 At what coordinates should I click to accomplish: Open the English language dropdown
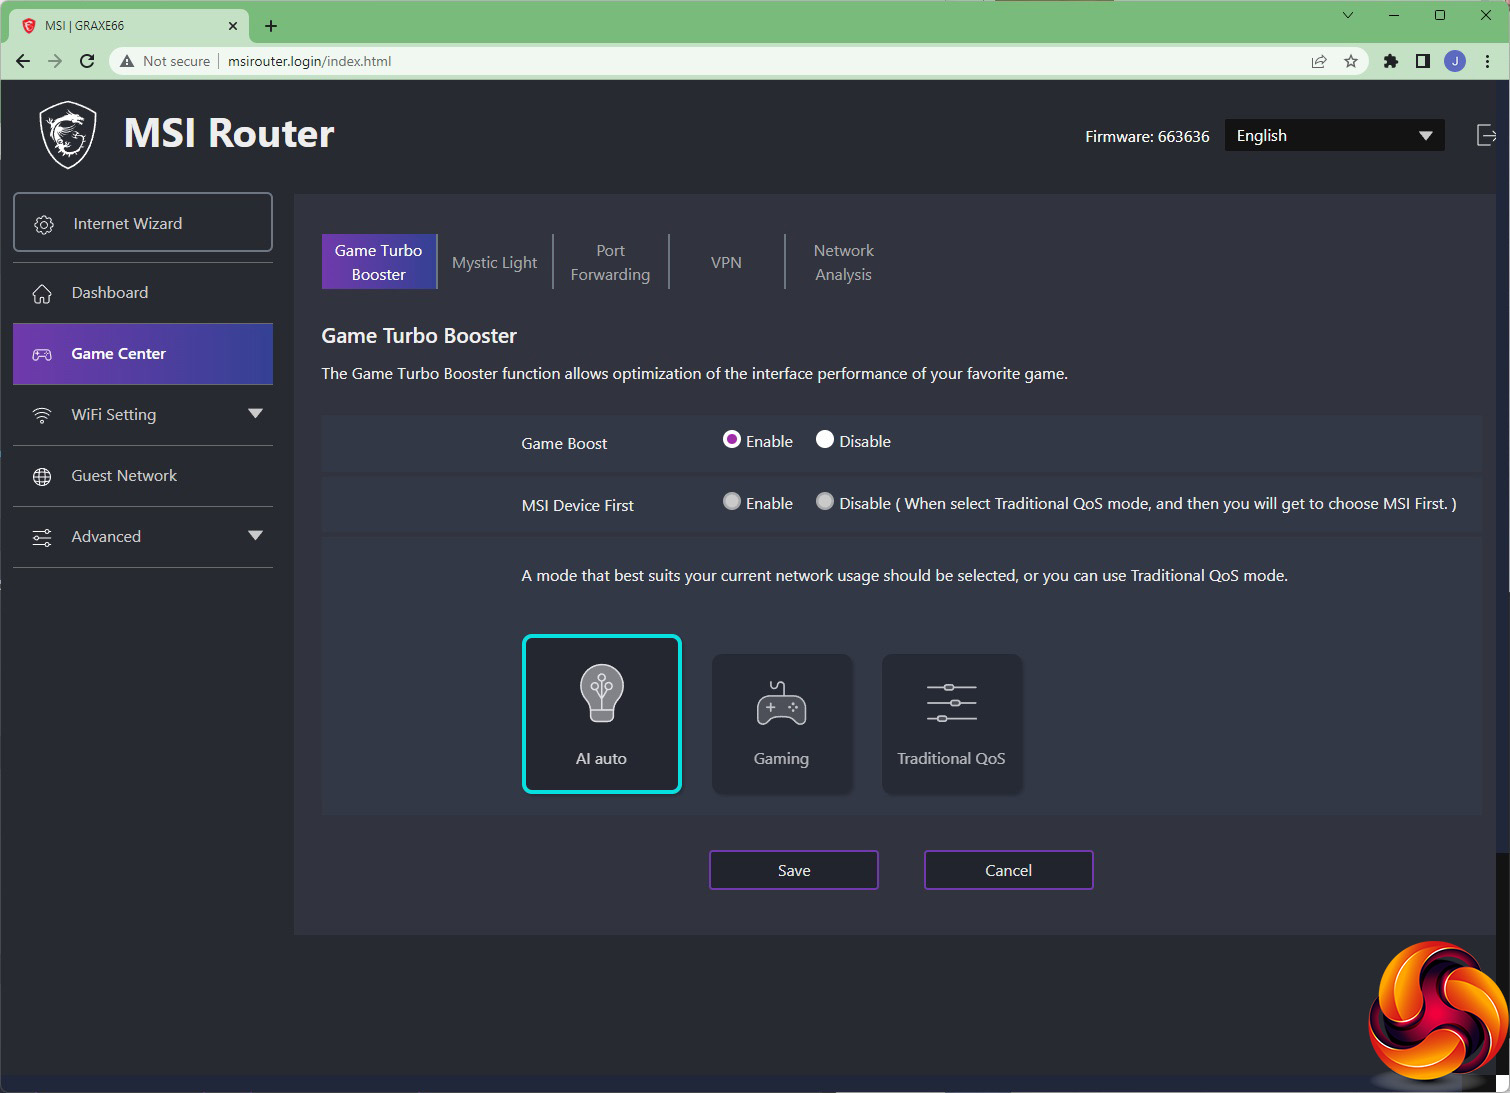[x=1334, y=136]
